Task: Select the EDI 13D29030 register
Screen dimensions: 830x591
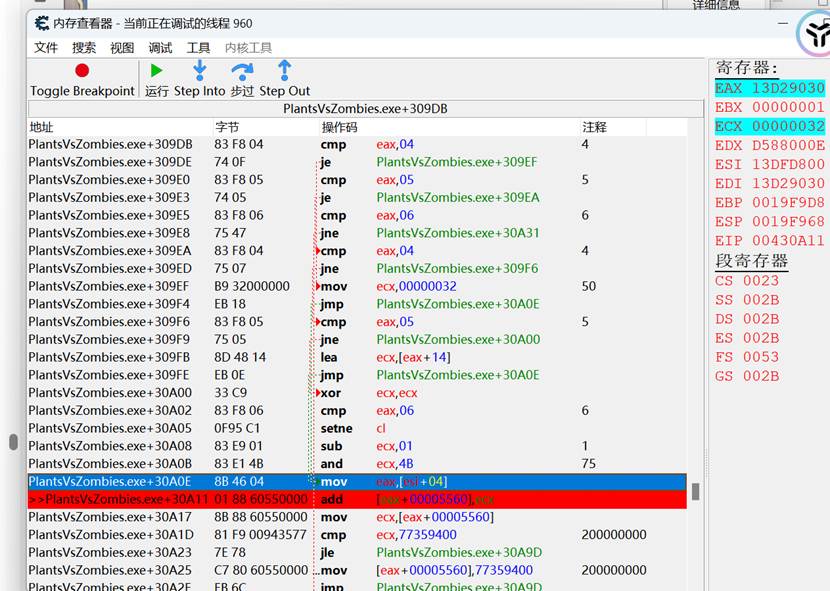Action: 770,183
